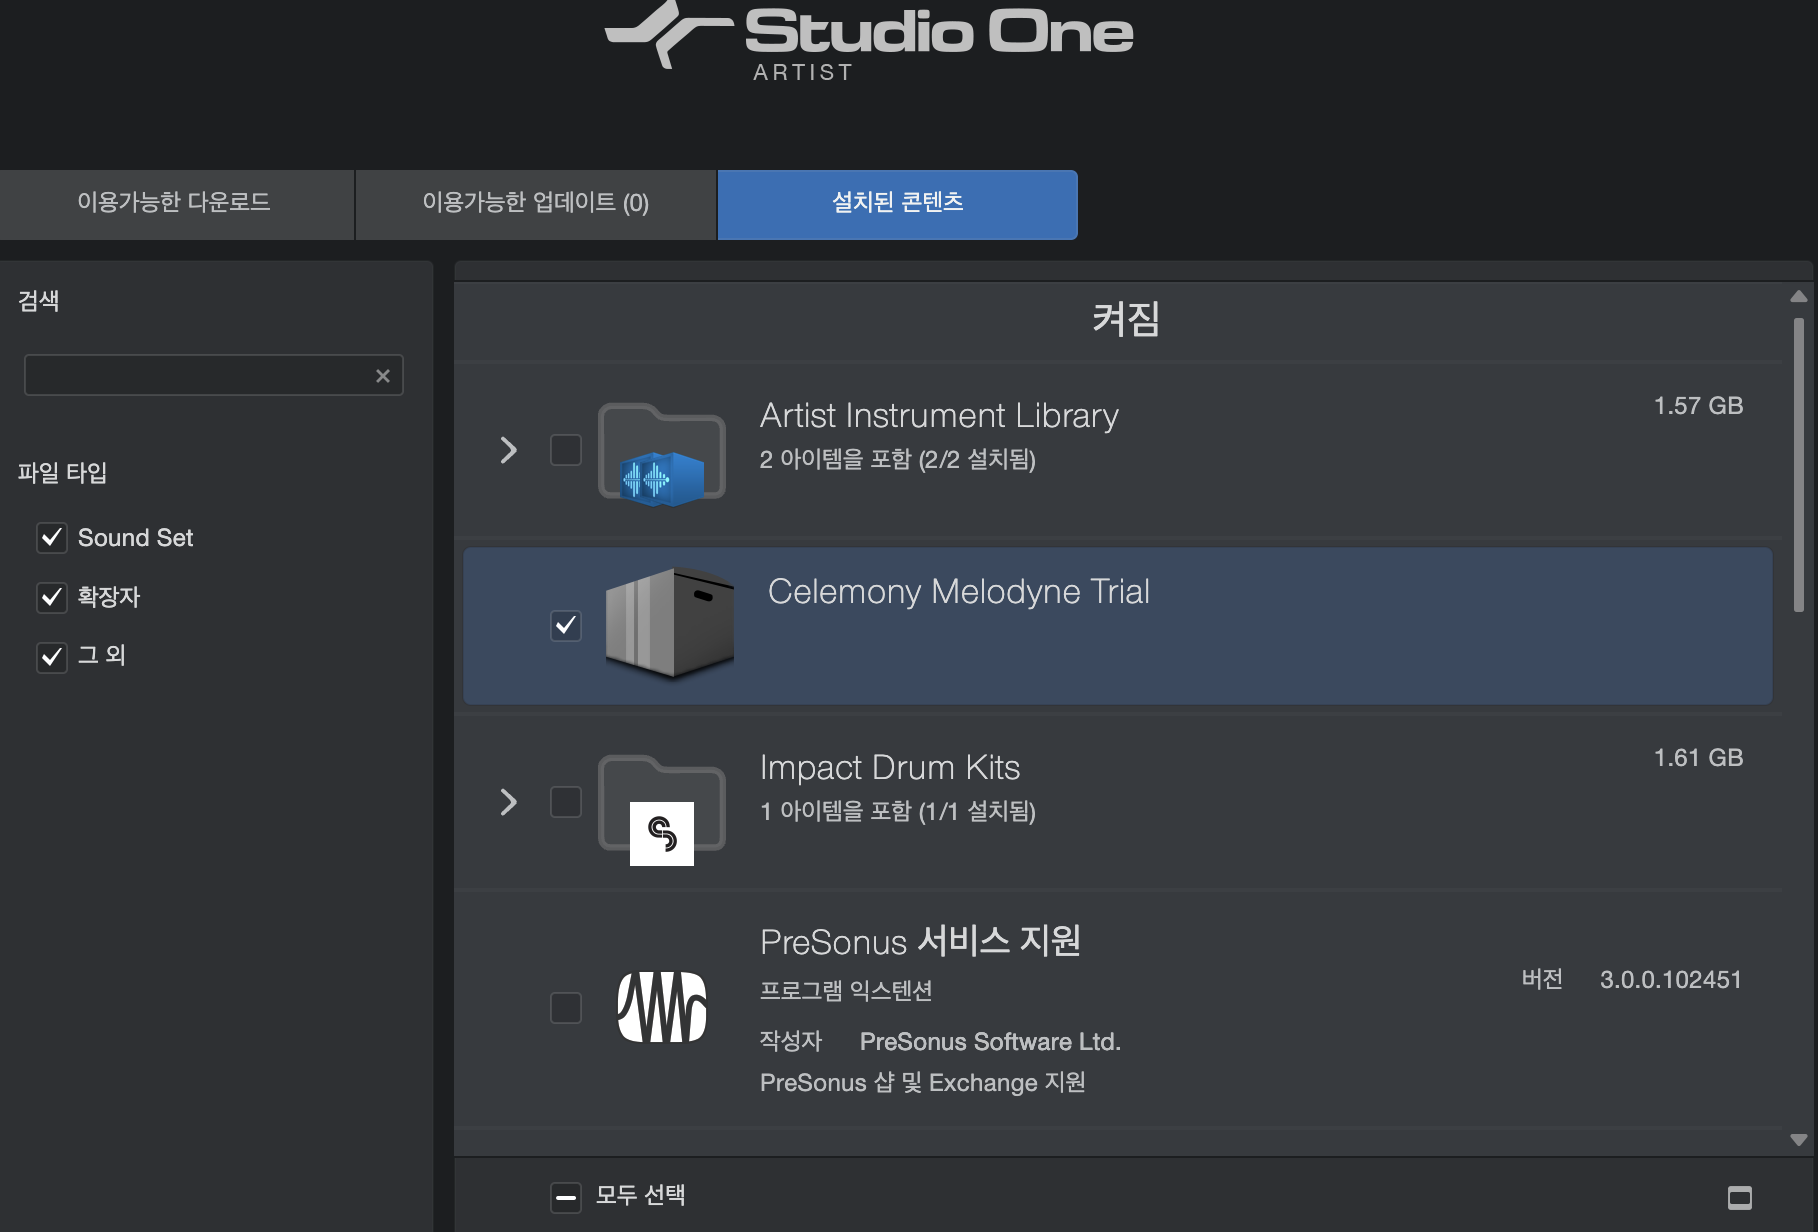Image resolution: width=1818 pixels, height=1232 pixels.
Task: Click the 1.61 GB size value
Action: pyautogui.click(x=1698, y=758)
